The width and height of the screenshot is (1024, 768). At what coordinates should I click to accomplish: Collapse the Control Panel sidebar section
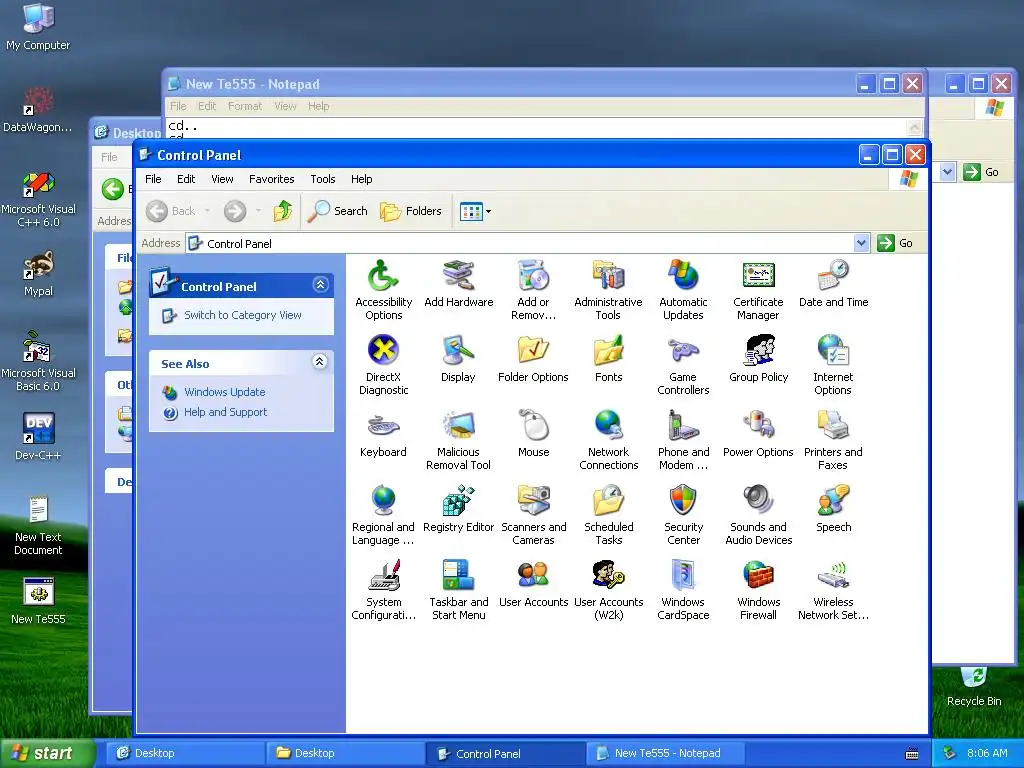click(320, 285)
